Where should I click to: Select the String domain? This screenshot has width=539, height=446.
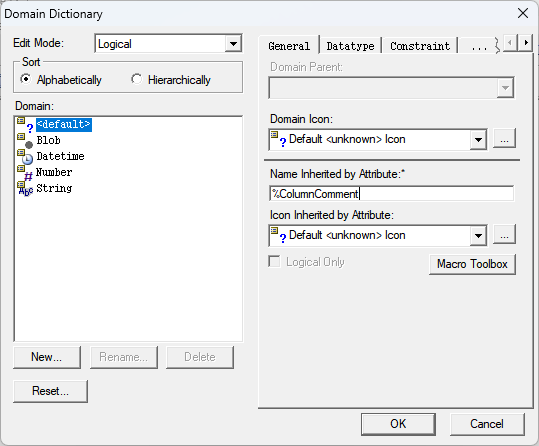coord(54,188)
